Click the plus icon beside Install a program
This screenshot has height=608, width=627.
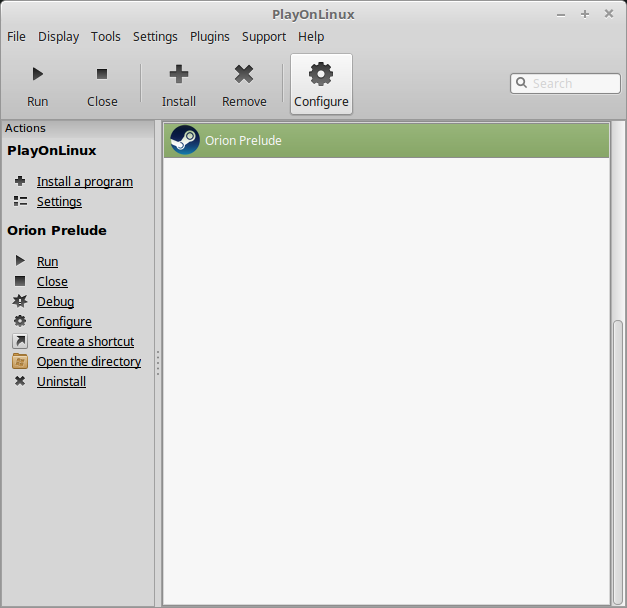[20, 181]
